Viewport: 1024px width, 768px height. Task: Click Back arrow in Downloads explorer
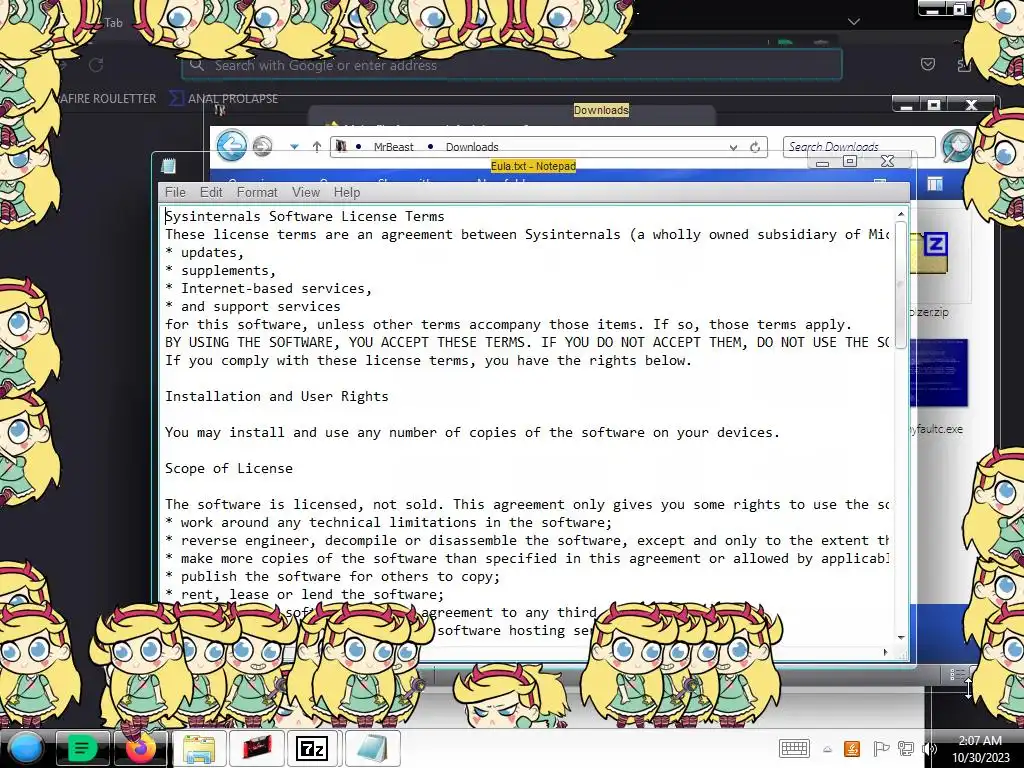pyautogui.click(x=231, y=146)
